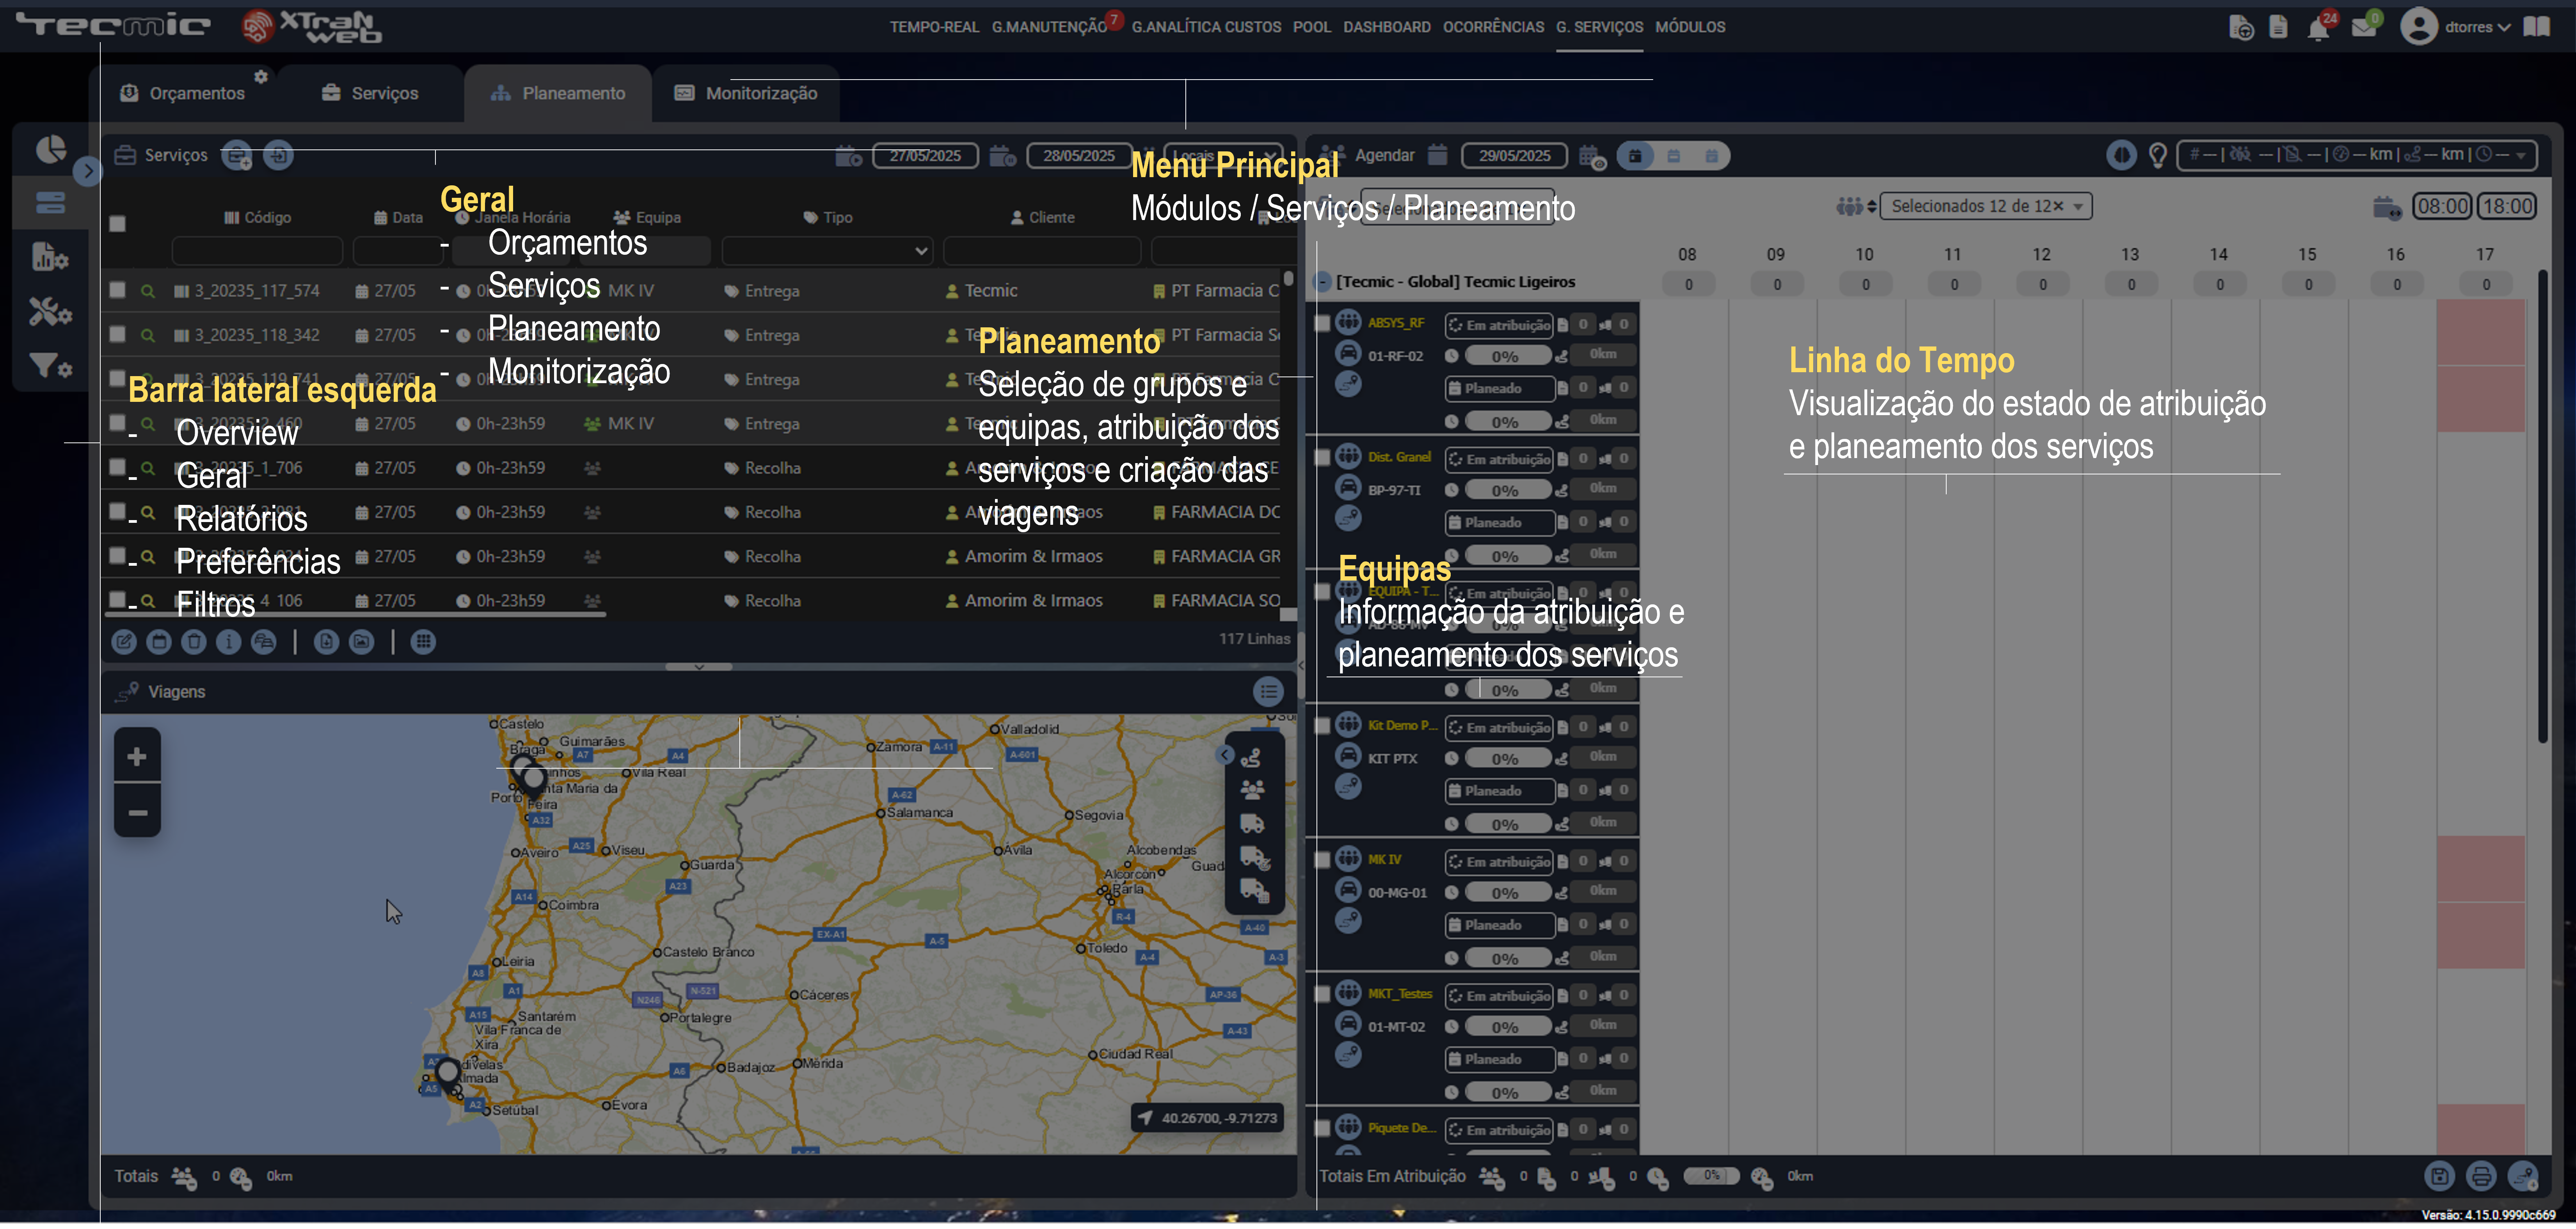
Task: Open the TEMPO-REAL menu
Action: 934,27
